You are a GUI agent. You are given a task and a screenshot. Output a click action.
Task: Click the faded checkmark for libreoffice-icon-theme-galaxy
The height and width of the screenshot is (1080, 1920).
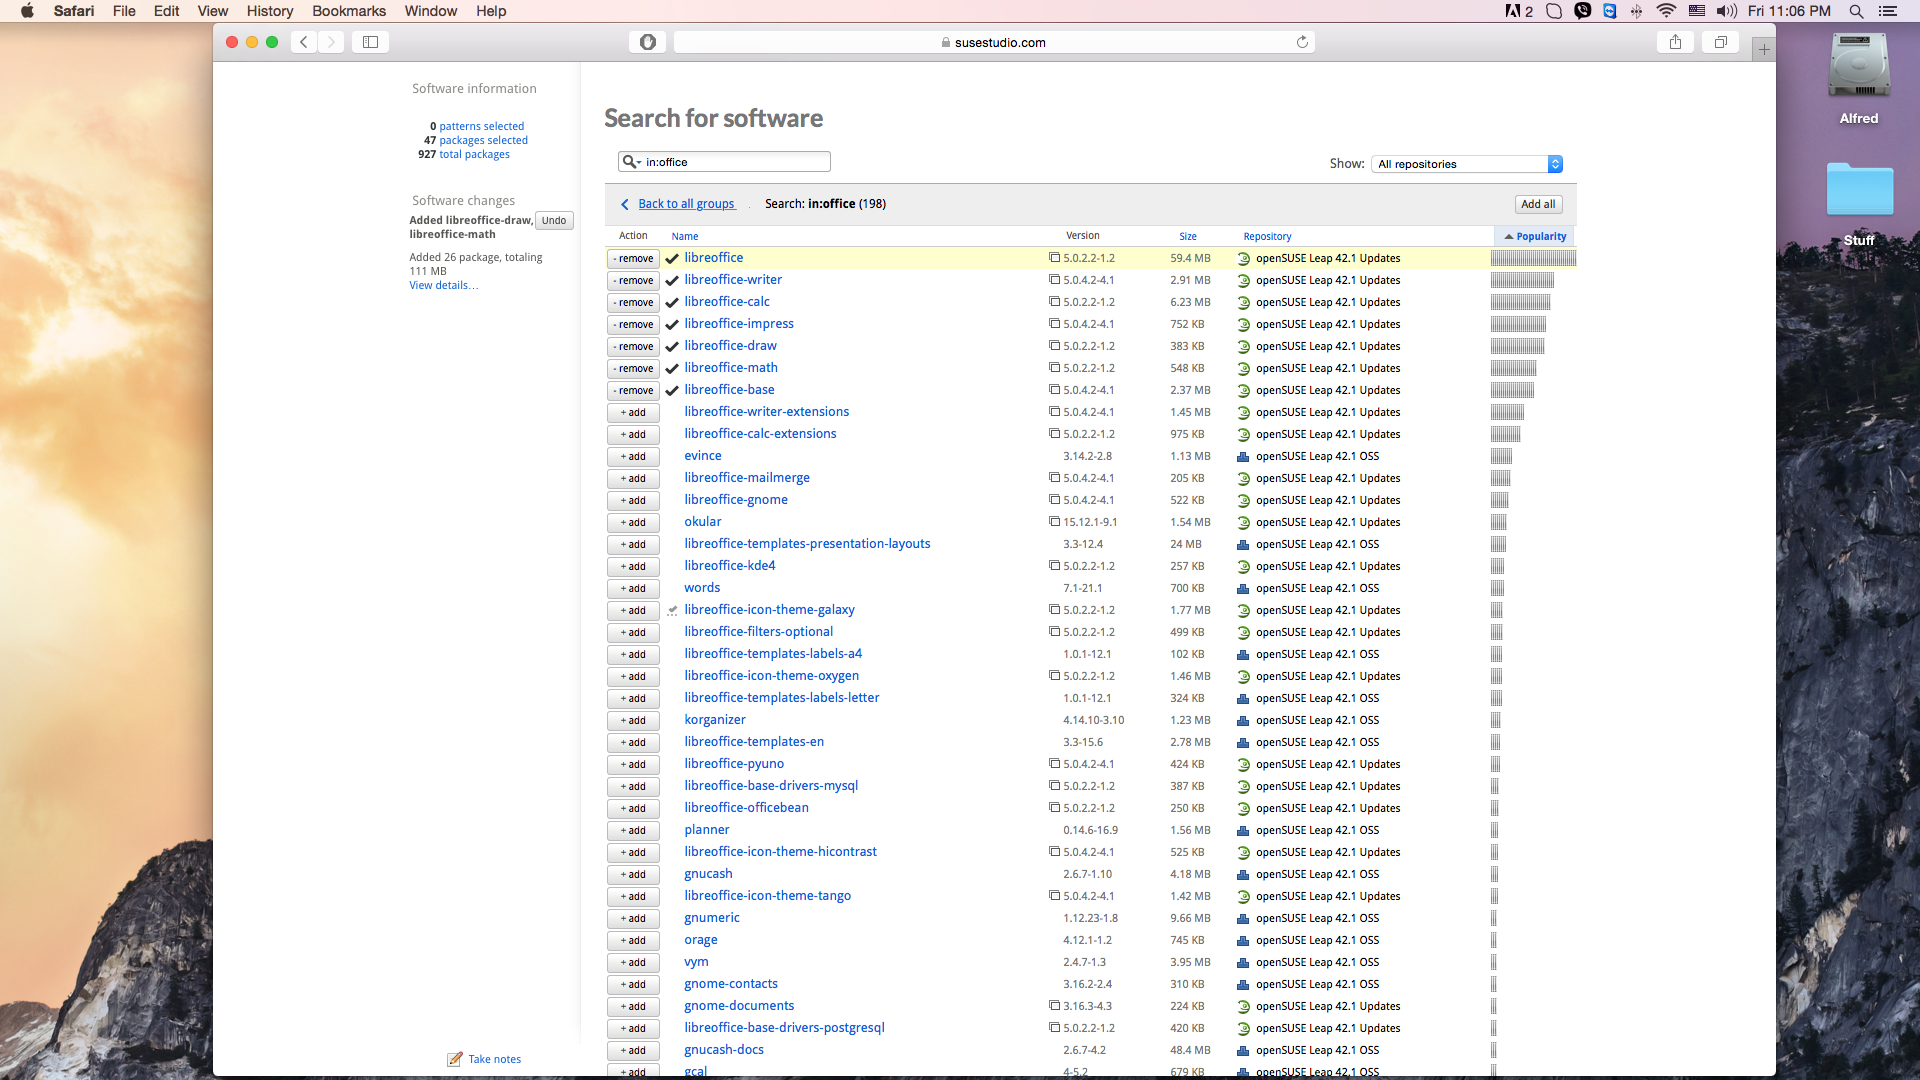click(x=672, y=610)
